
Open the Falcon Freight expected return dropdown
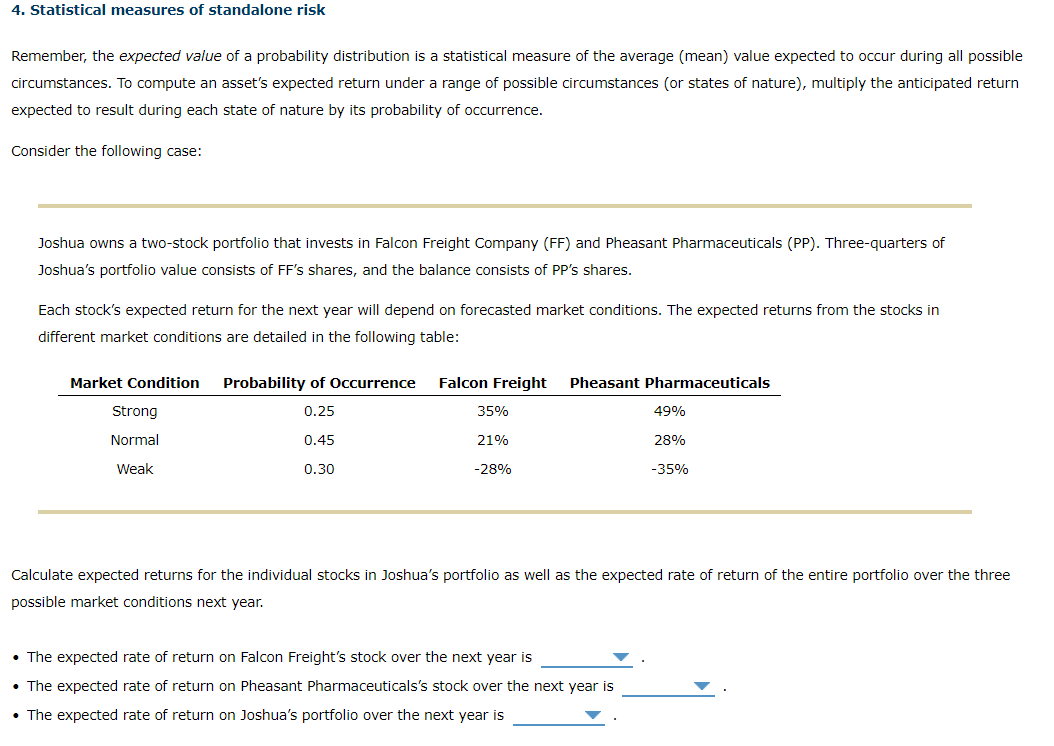click(621, 658)
